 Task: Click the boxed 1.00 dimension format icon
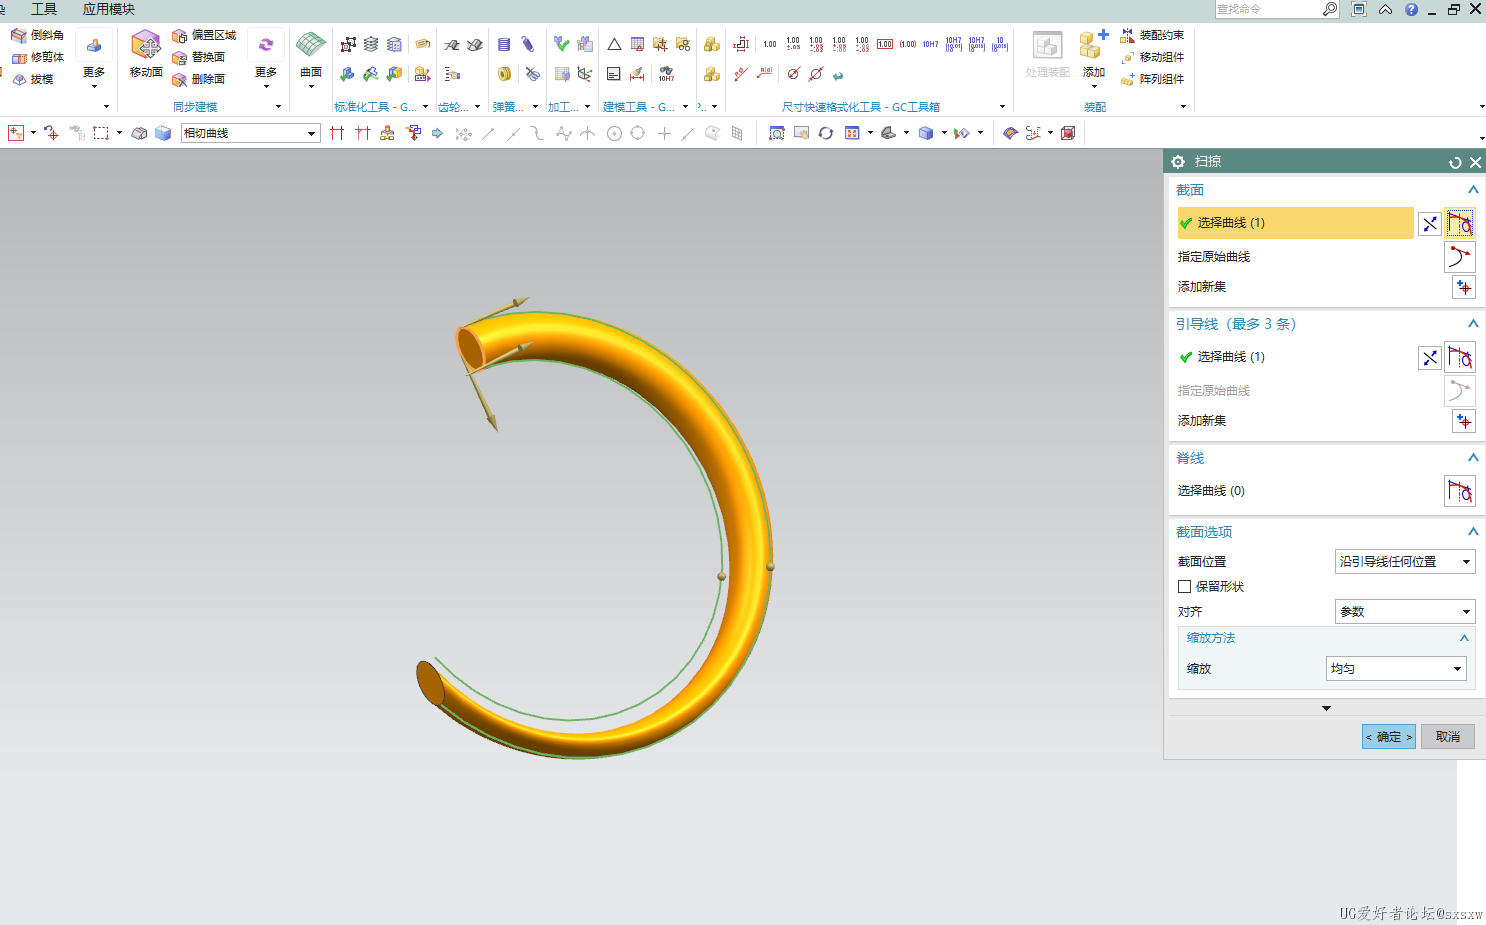coord(885,44)
